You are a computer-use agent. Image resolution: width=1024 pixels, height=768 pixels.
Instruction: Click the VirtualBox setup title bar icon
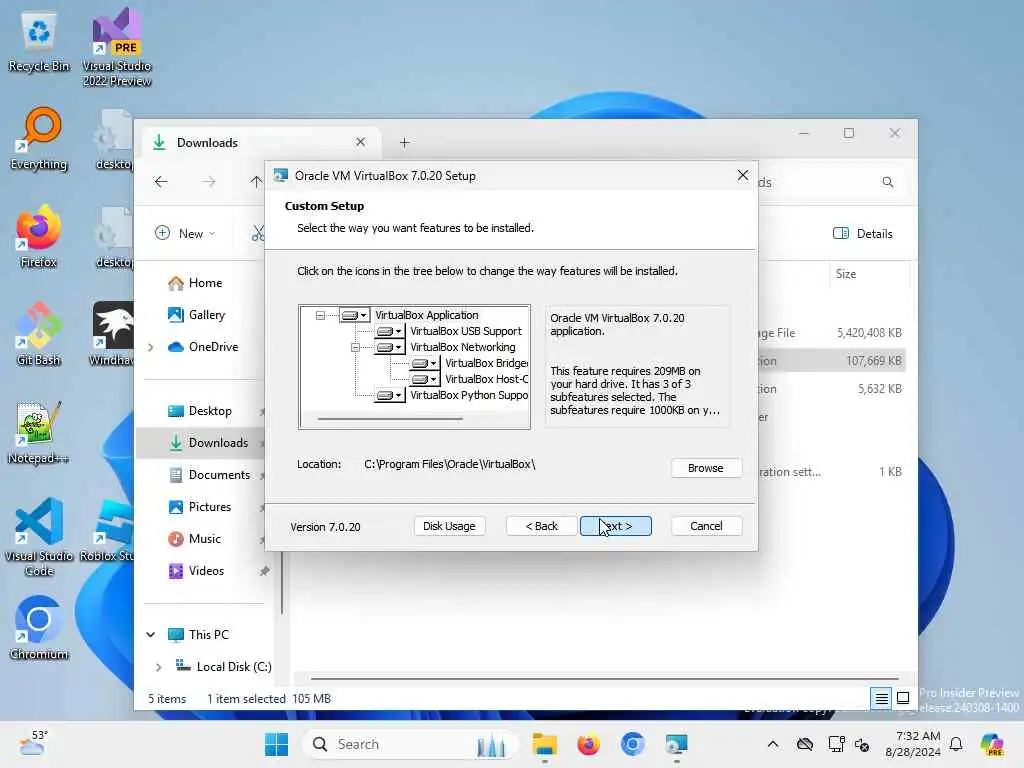[281, 176]
